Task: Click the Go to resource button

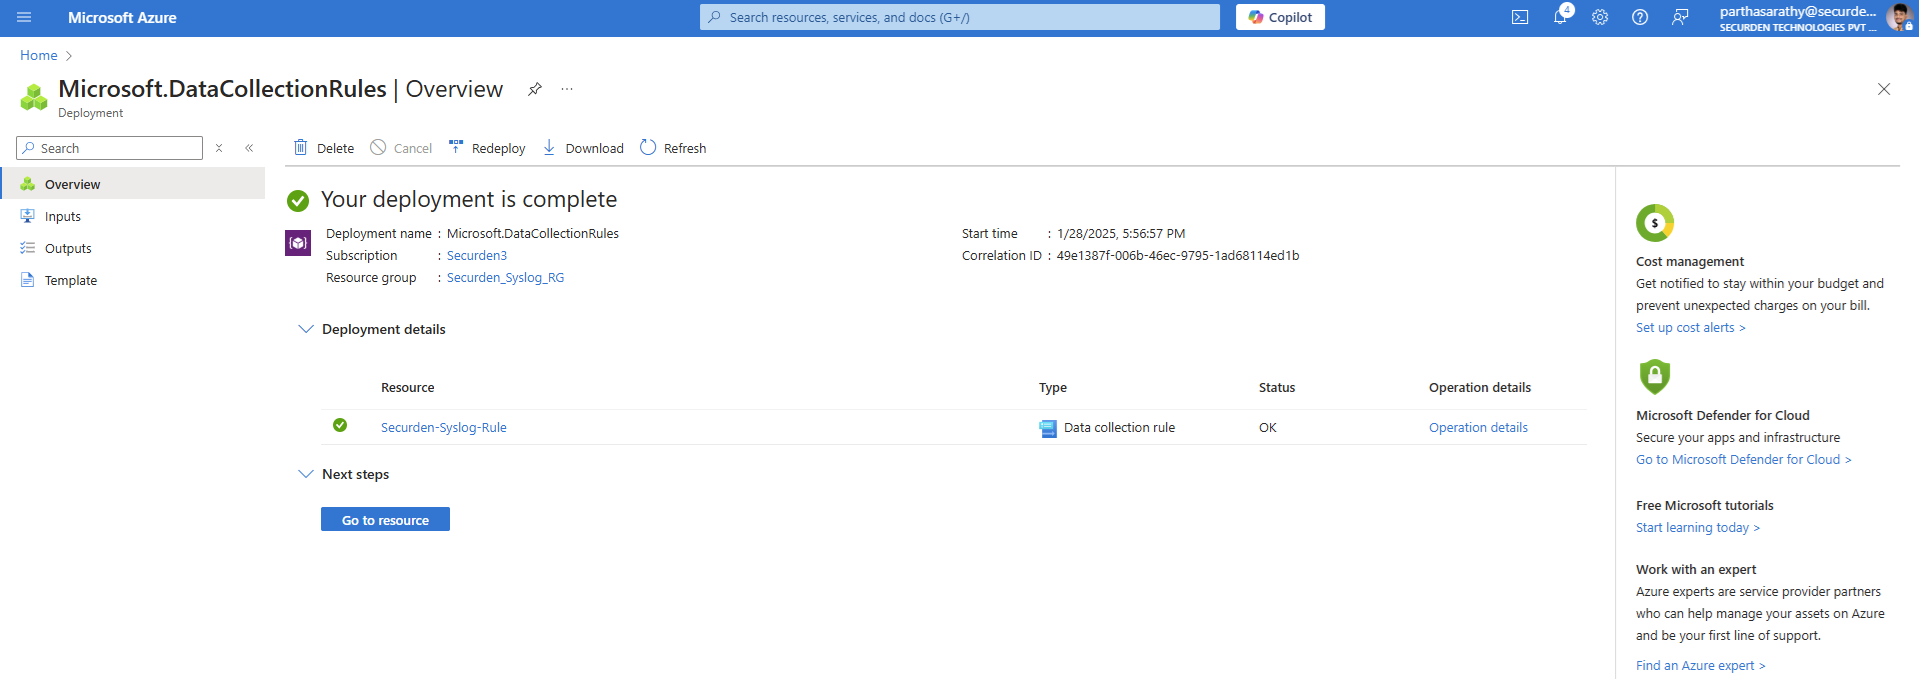Action: (385, 519)
